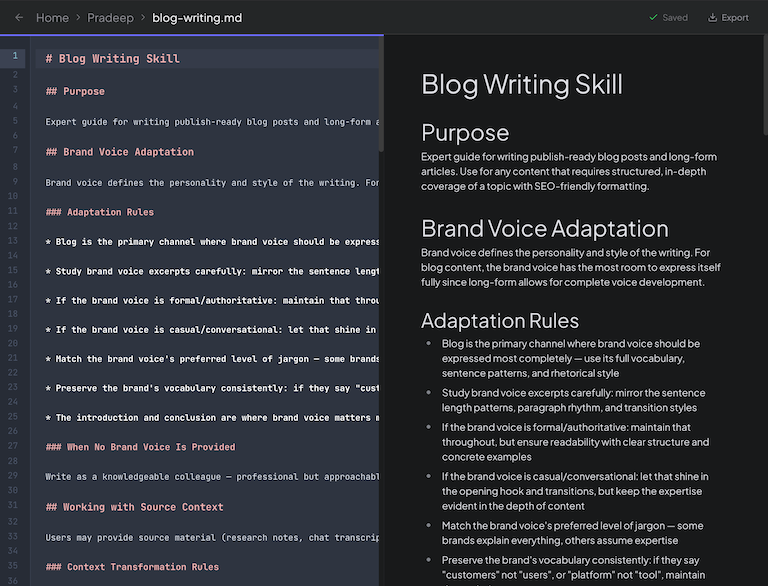Click '### When No Brand Voice Is Provided' line
Screen dimensions: 768x586
pos(140,447)
